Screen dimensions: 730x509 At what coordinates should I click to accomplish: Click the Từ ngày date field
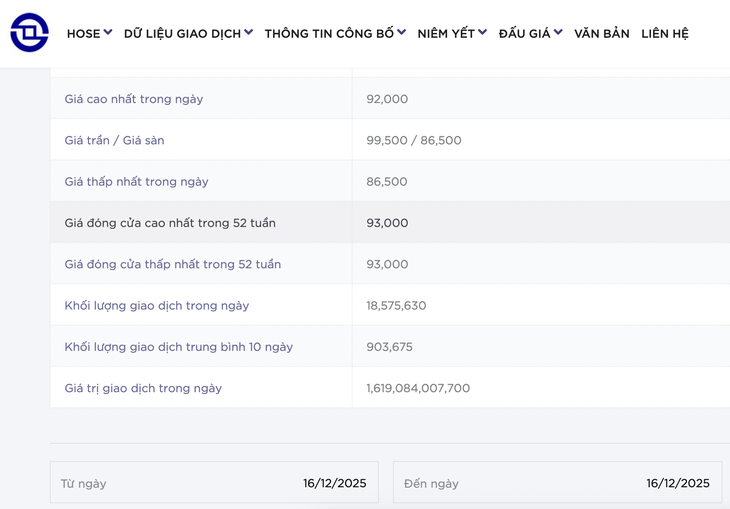[214, 483]
